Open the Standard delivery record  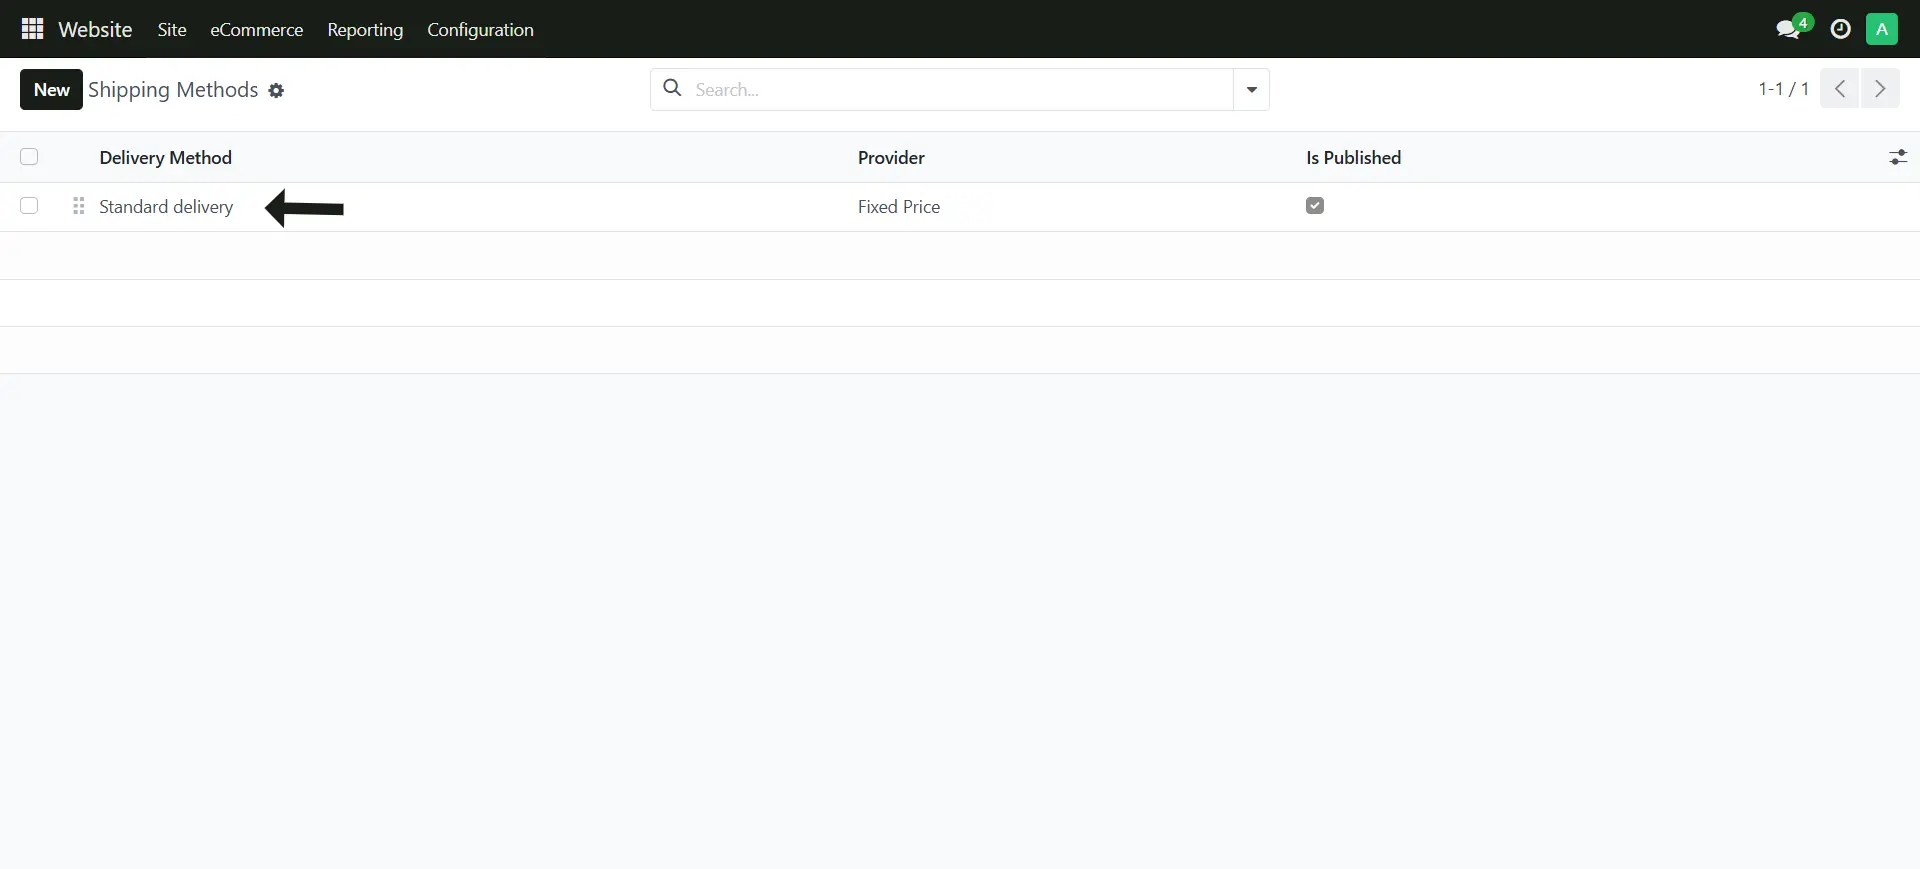[166, 207]
